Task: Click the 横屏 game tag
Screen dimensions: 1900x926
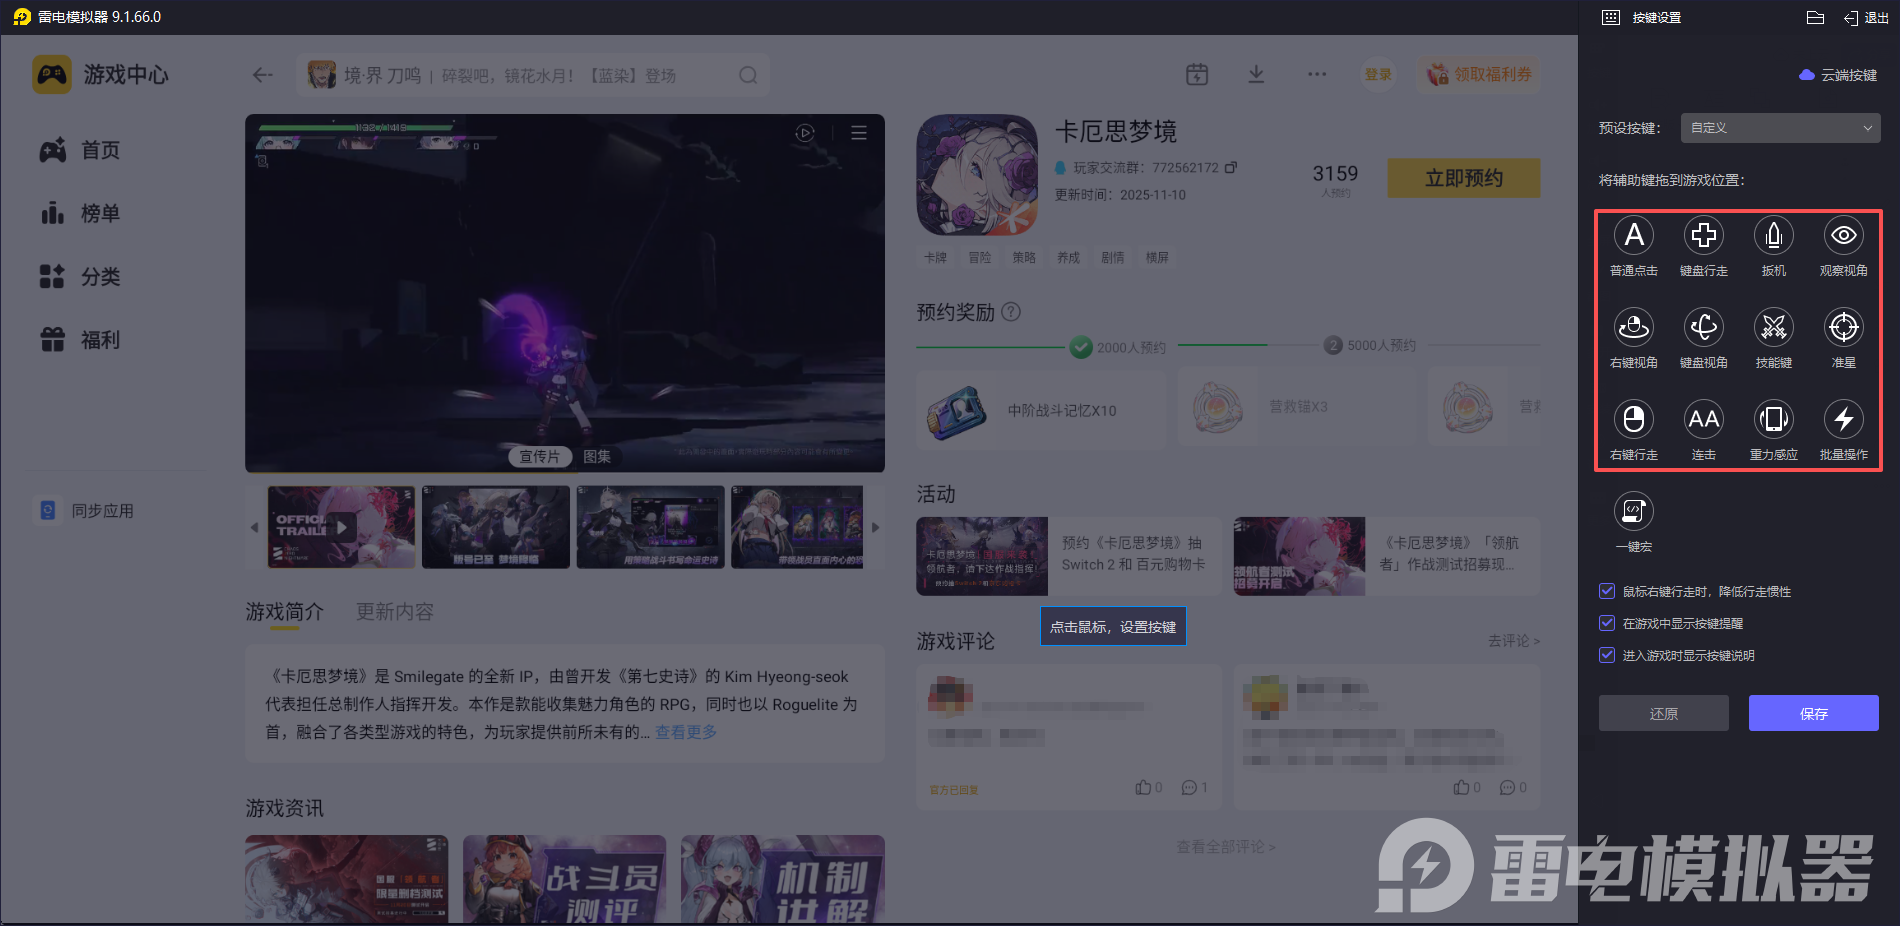Action: click(x=1157, y=257)
